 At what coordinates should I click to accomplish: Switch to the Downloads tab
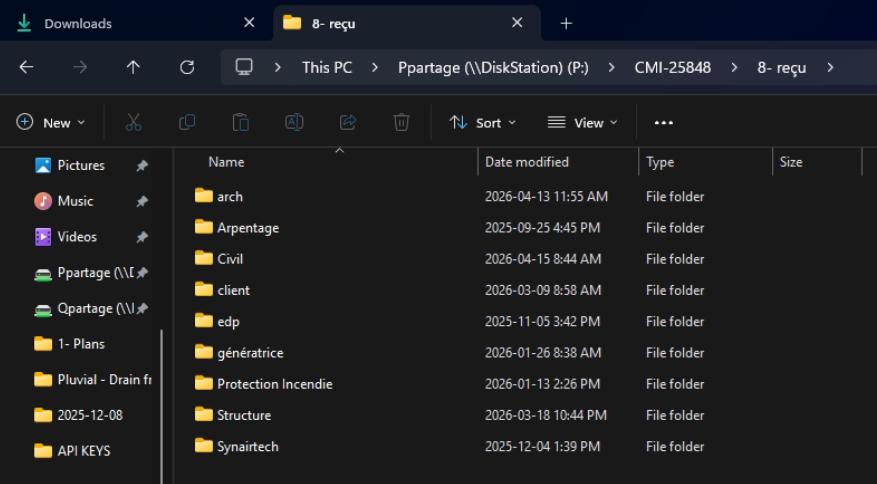coord(78,23)
